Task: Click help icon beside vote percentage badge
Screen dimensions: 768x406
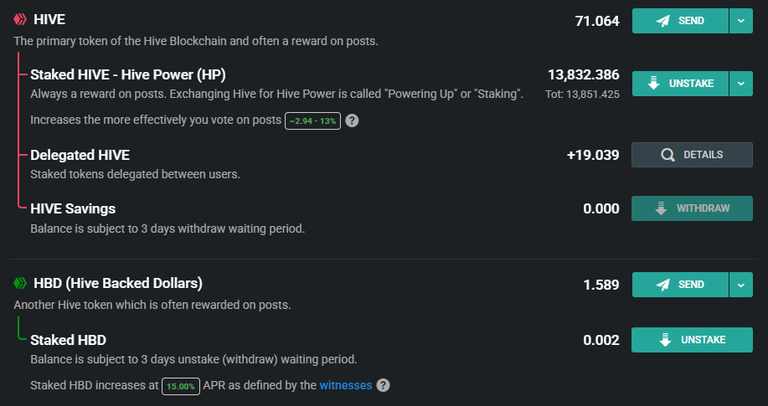Action: [352, 120]
